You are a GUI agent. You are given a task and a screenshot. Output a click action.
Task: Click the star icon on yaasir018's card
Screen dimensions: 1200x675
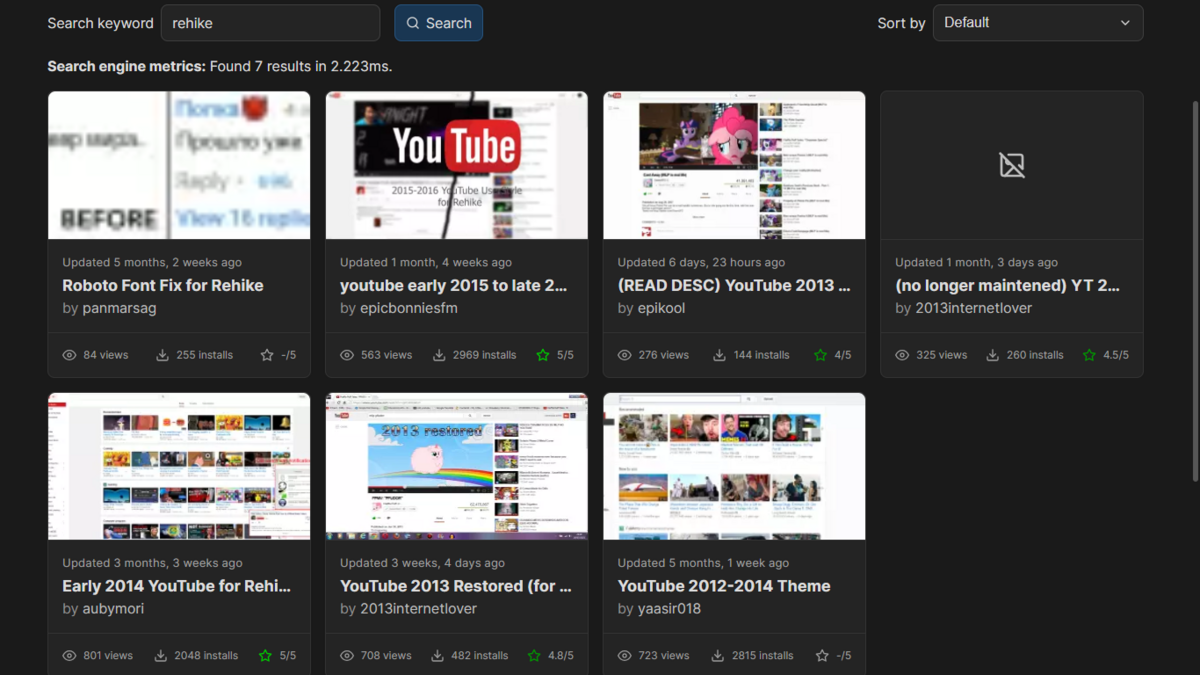click(x=822, y=656)
